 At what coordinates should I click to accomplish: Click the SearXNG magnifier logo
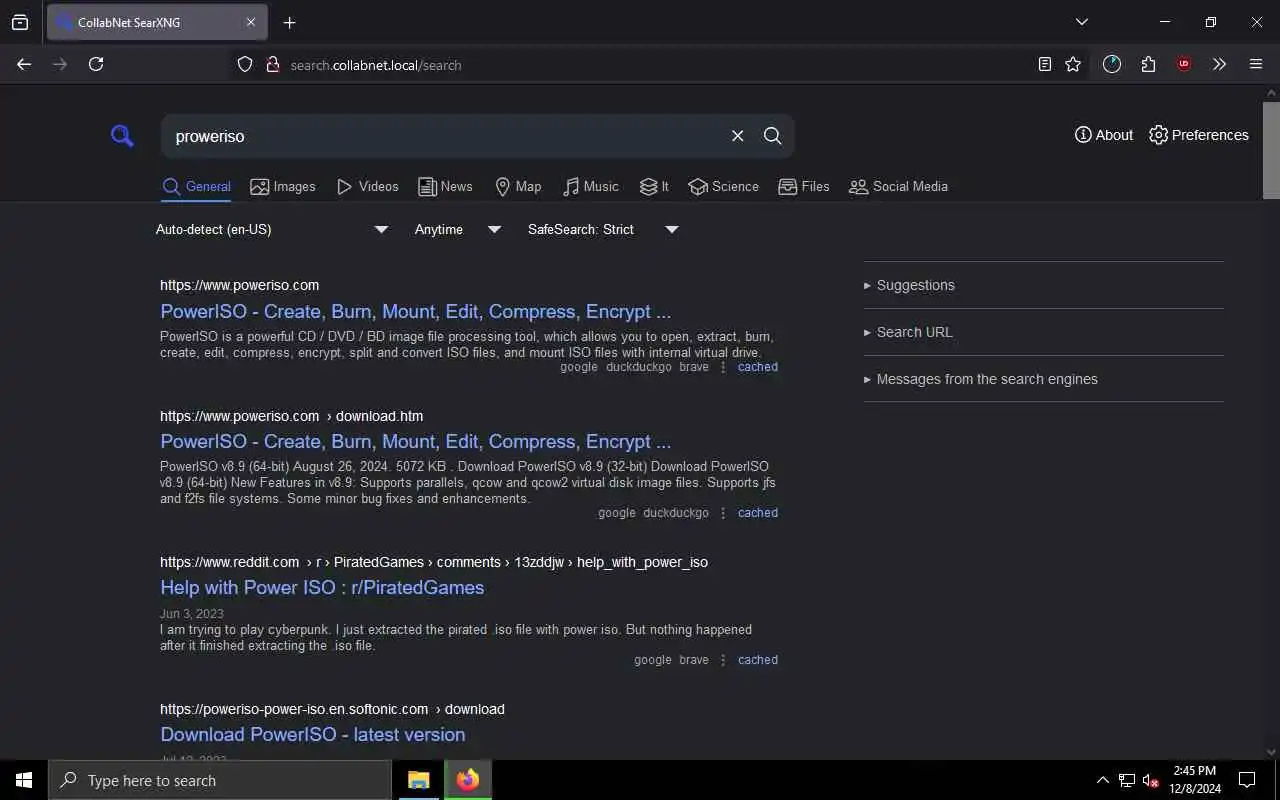click(122, 136)
